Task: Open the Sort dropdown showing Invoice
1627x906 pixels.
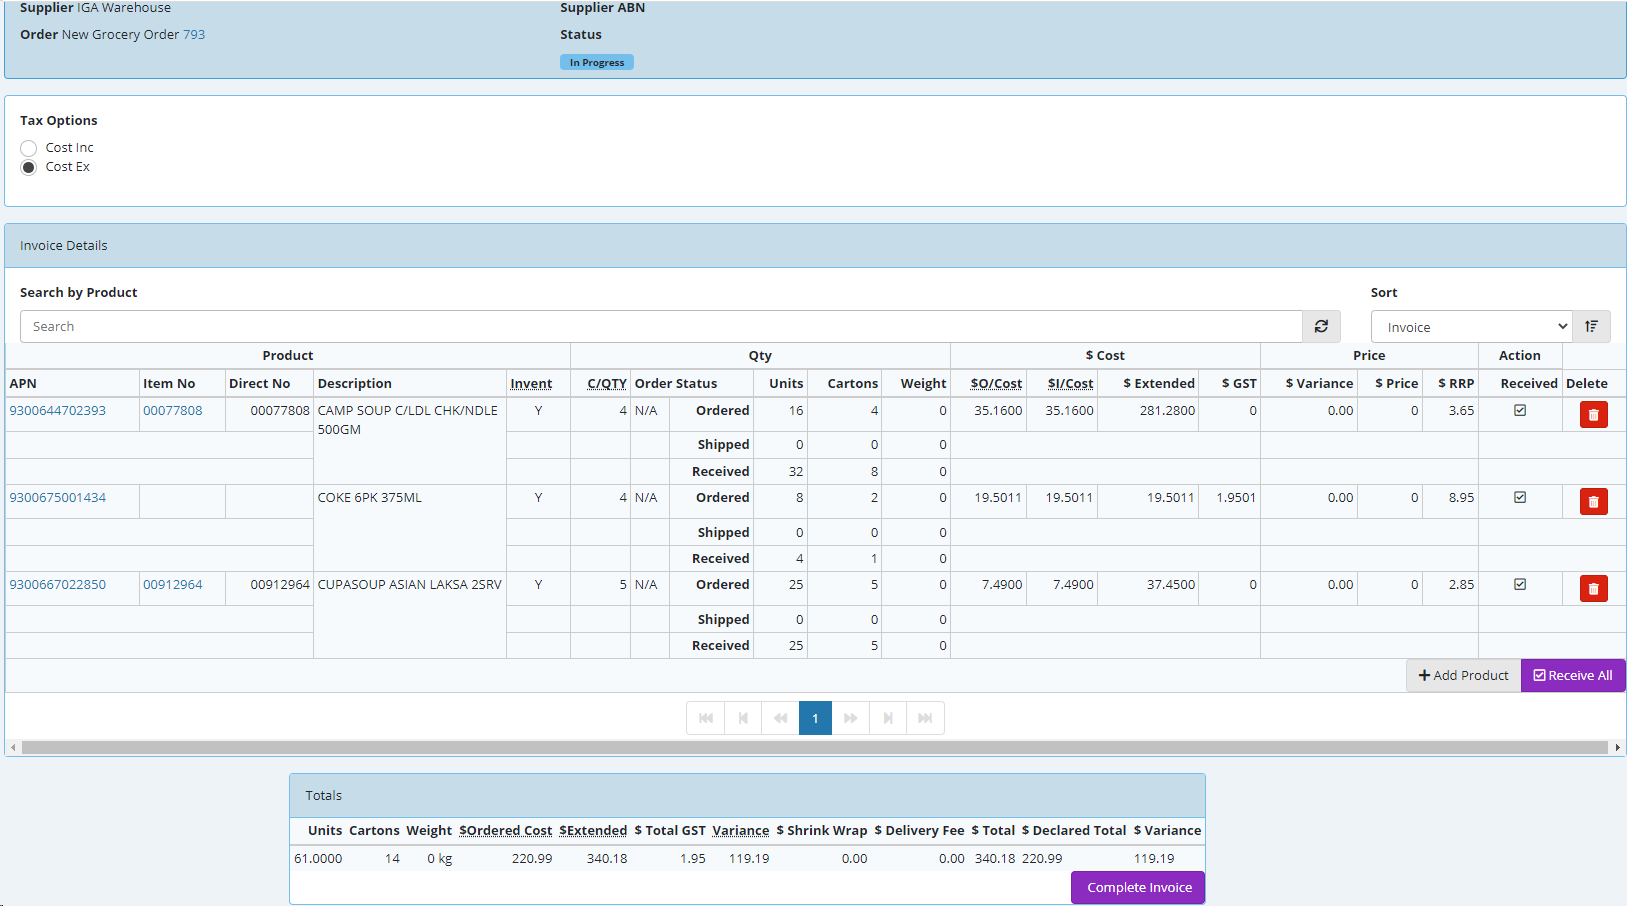Action: point(1472,327)
